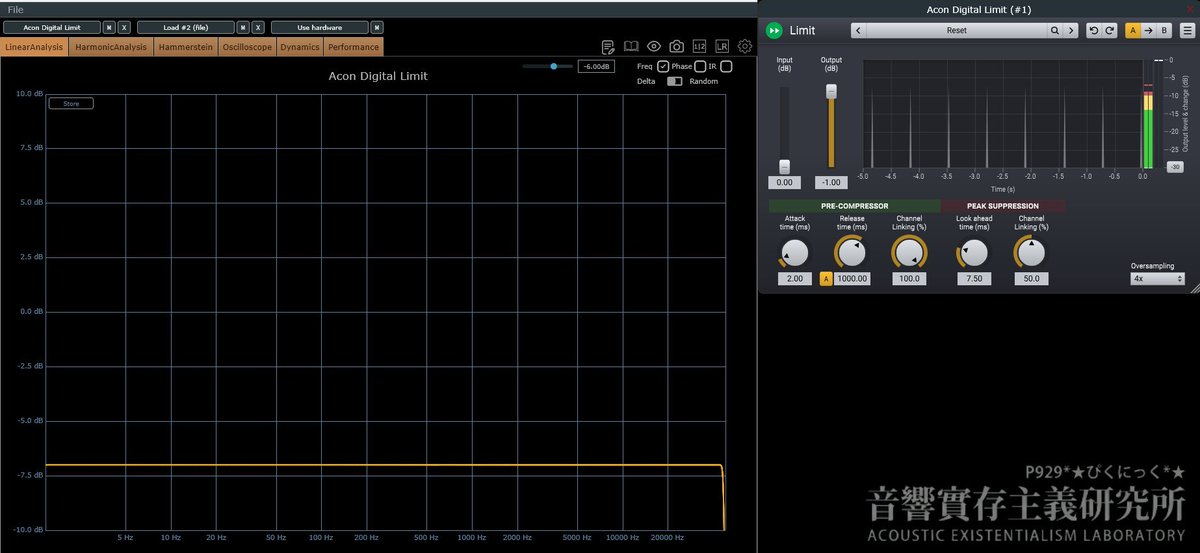Click the Look ahead value 7.50
Screen dimensions: 1200x553
click(974, 279)
